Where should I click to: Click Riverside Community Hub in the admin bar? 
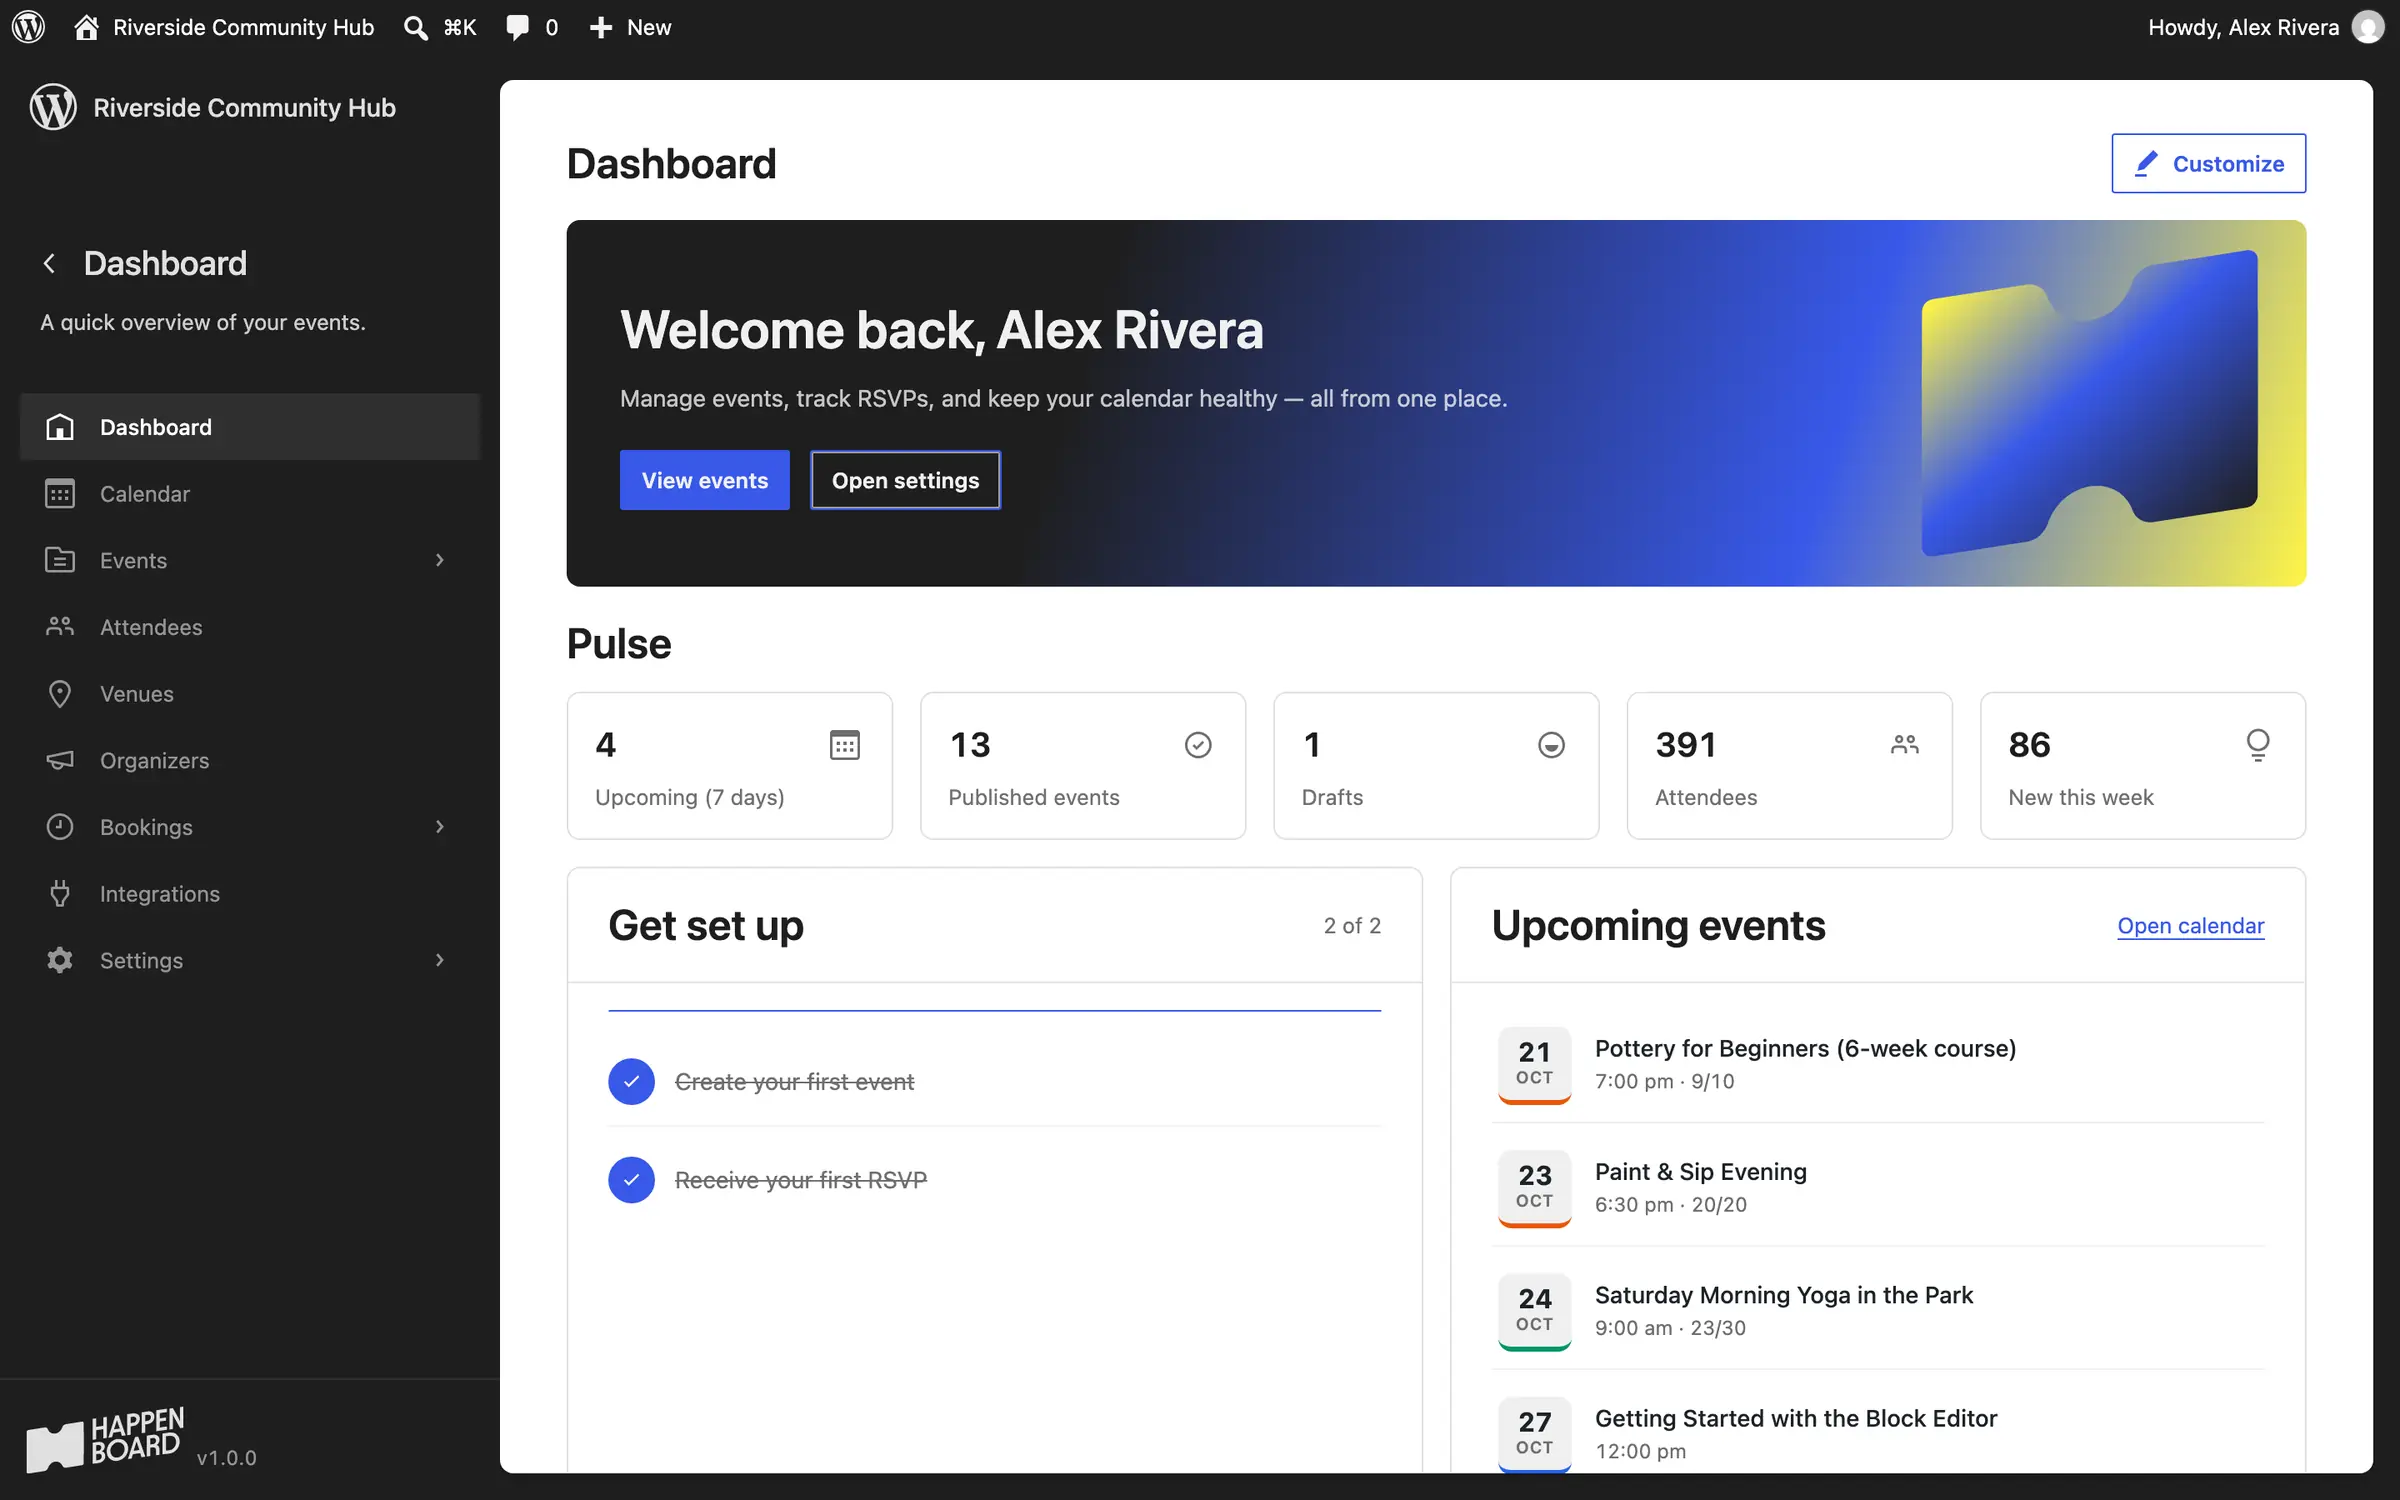click(243, 27)
